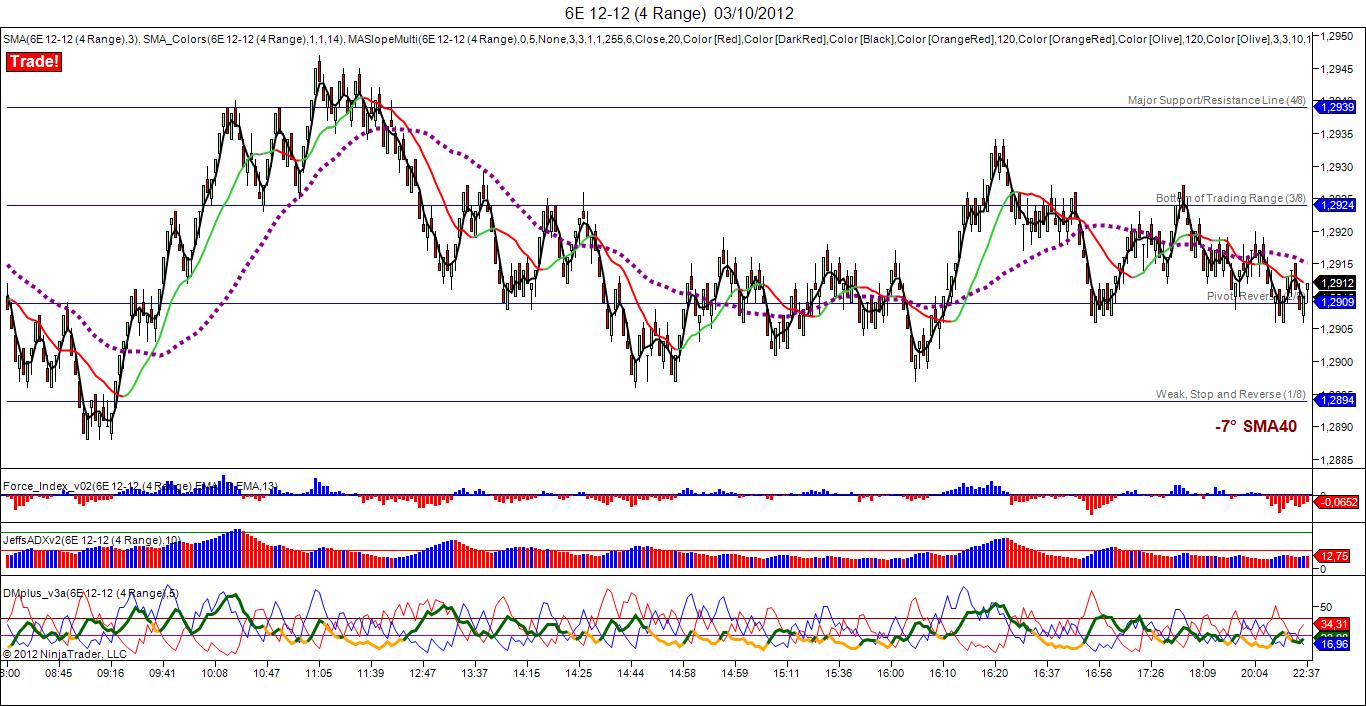
Task: Click the red -0,0652 Force Index marker
Action: coord(1337,502)
